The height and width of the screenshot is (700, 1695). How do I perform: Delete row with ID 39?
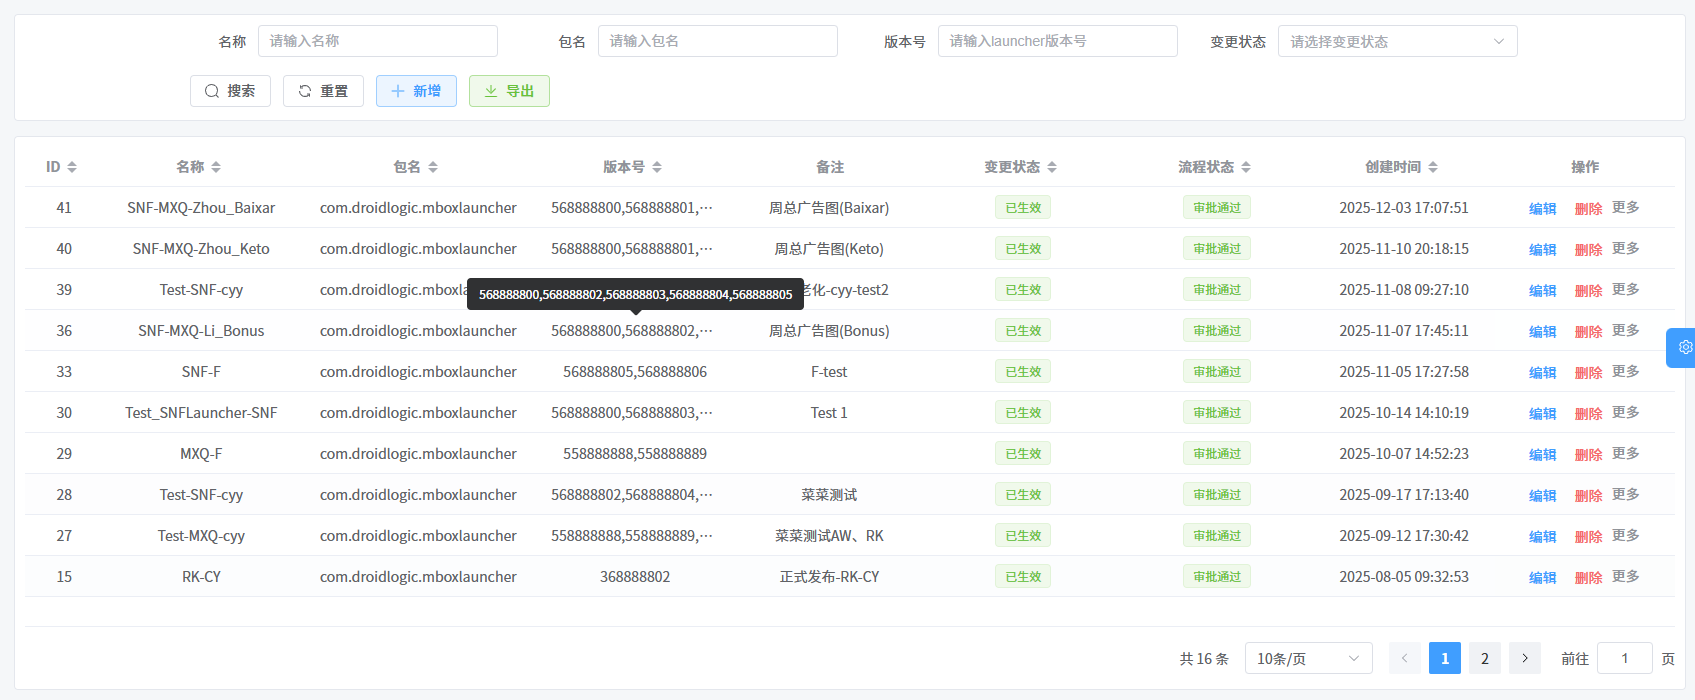[x=1589, y=291]
